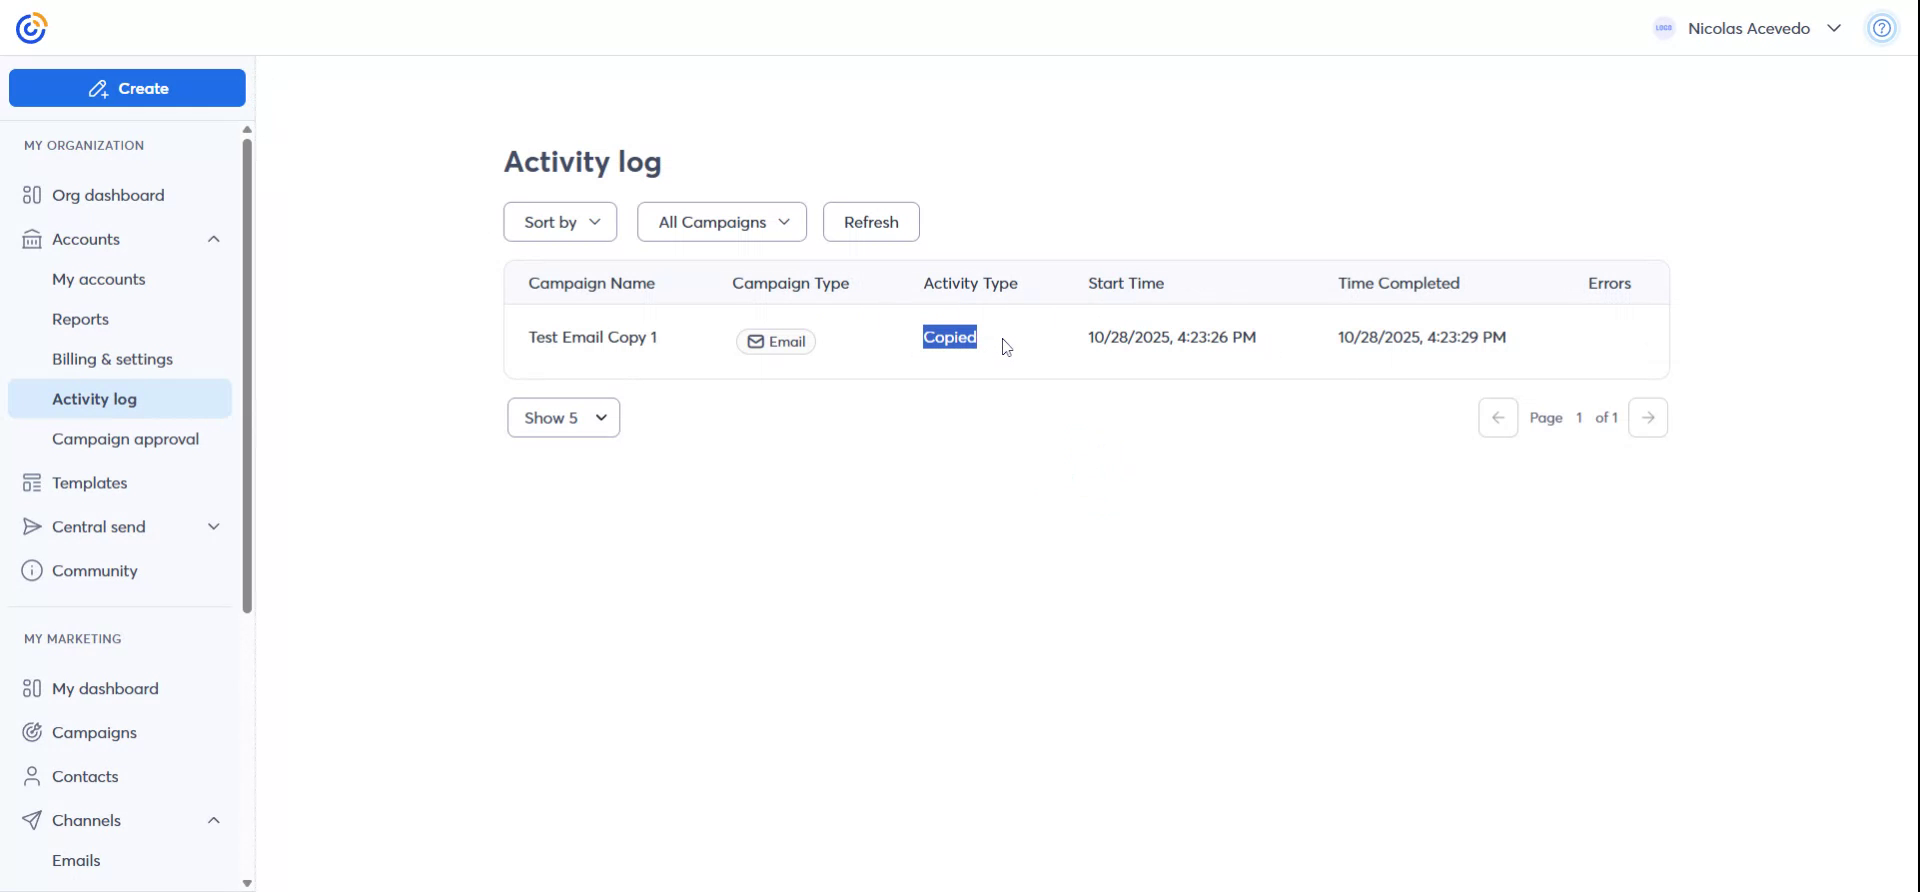
Task: Open the Sort by dropdown
Action: [x=560, y=222]
